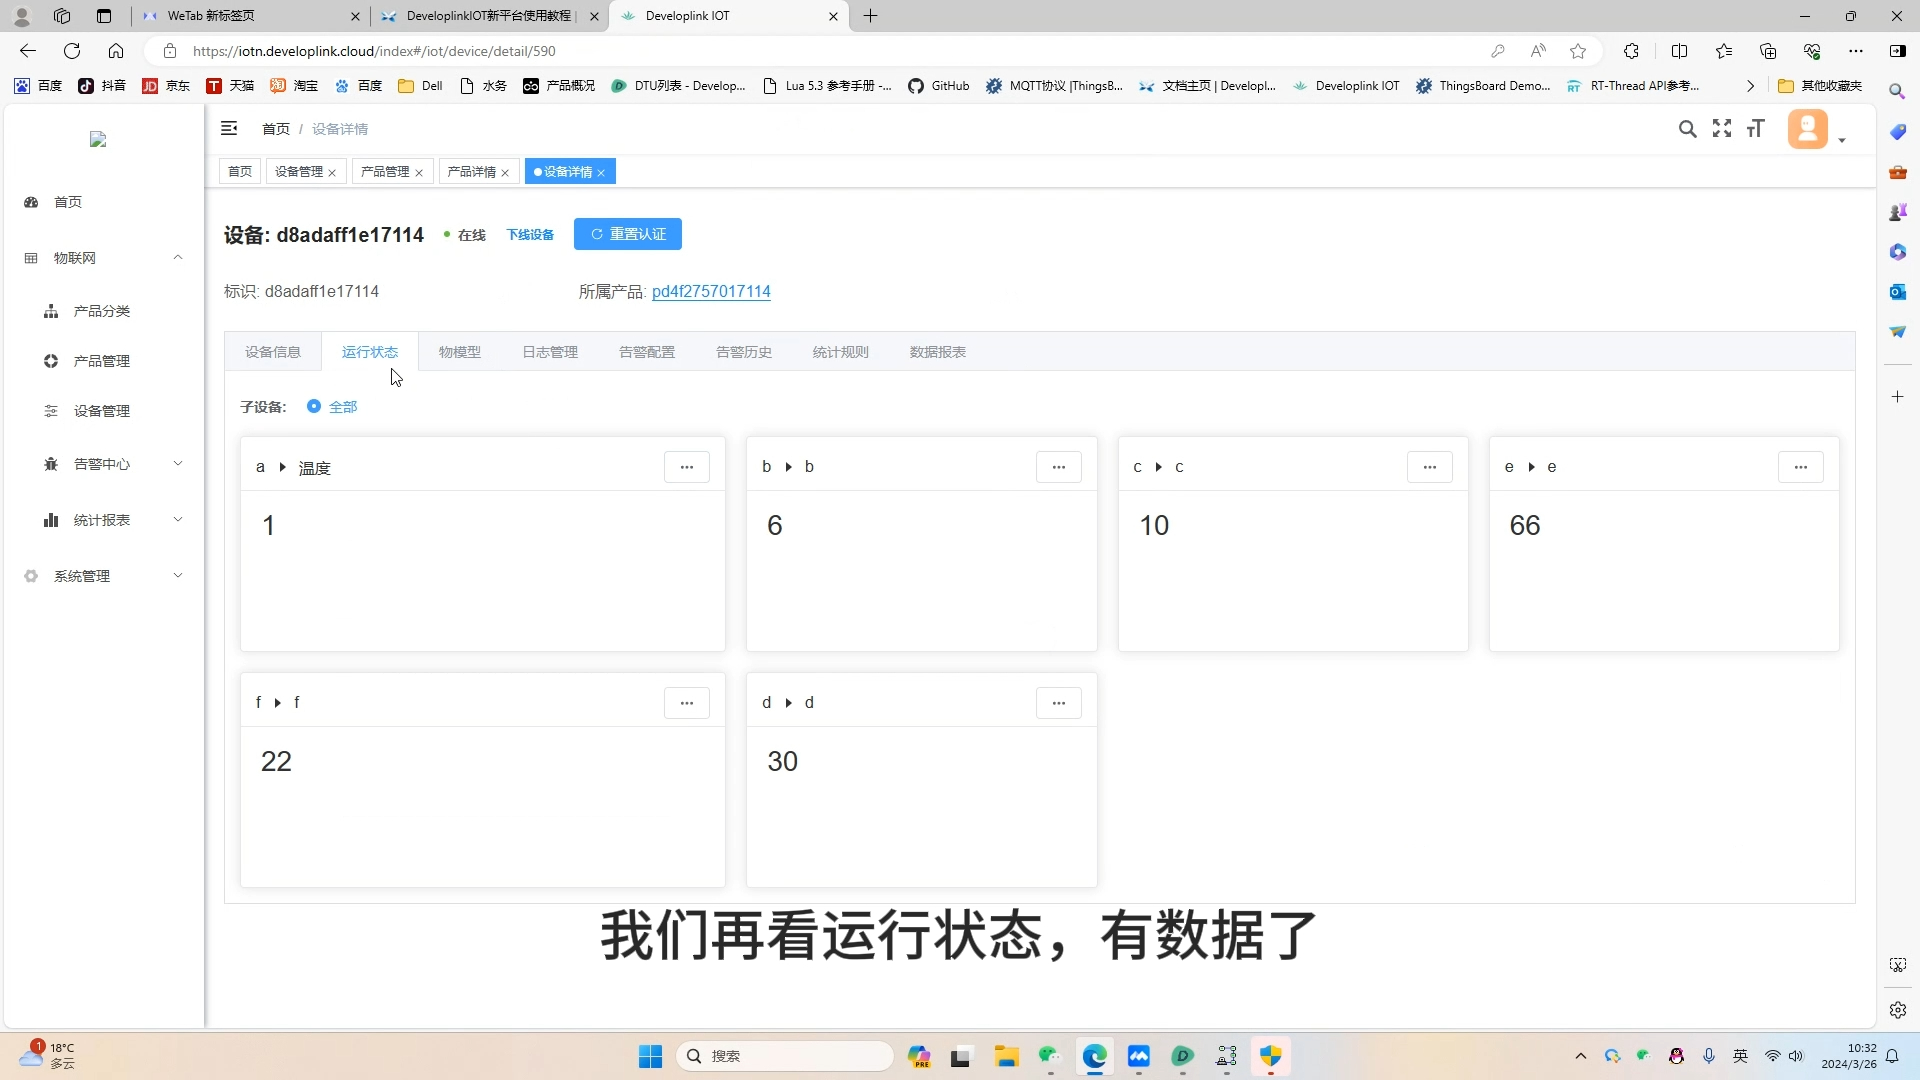Open the 其他收藏夹 bookmarks folder
This screenshot has height=1080, width=1920.
[x=1820, y=86]
